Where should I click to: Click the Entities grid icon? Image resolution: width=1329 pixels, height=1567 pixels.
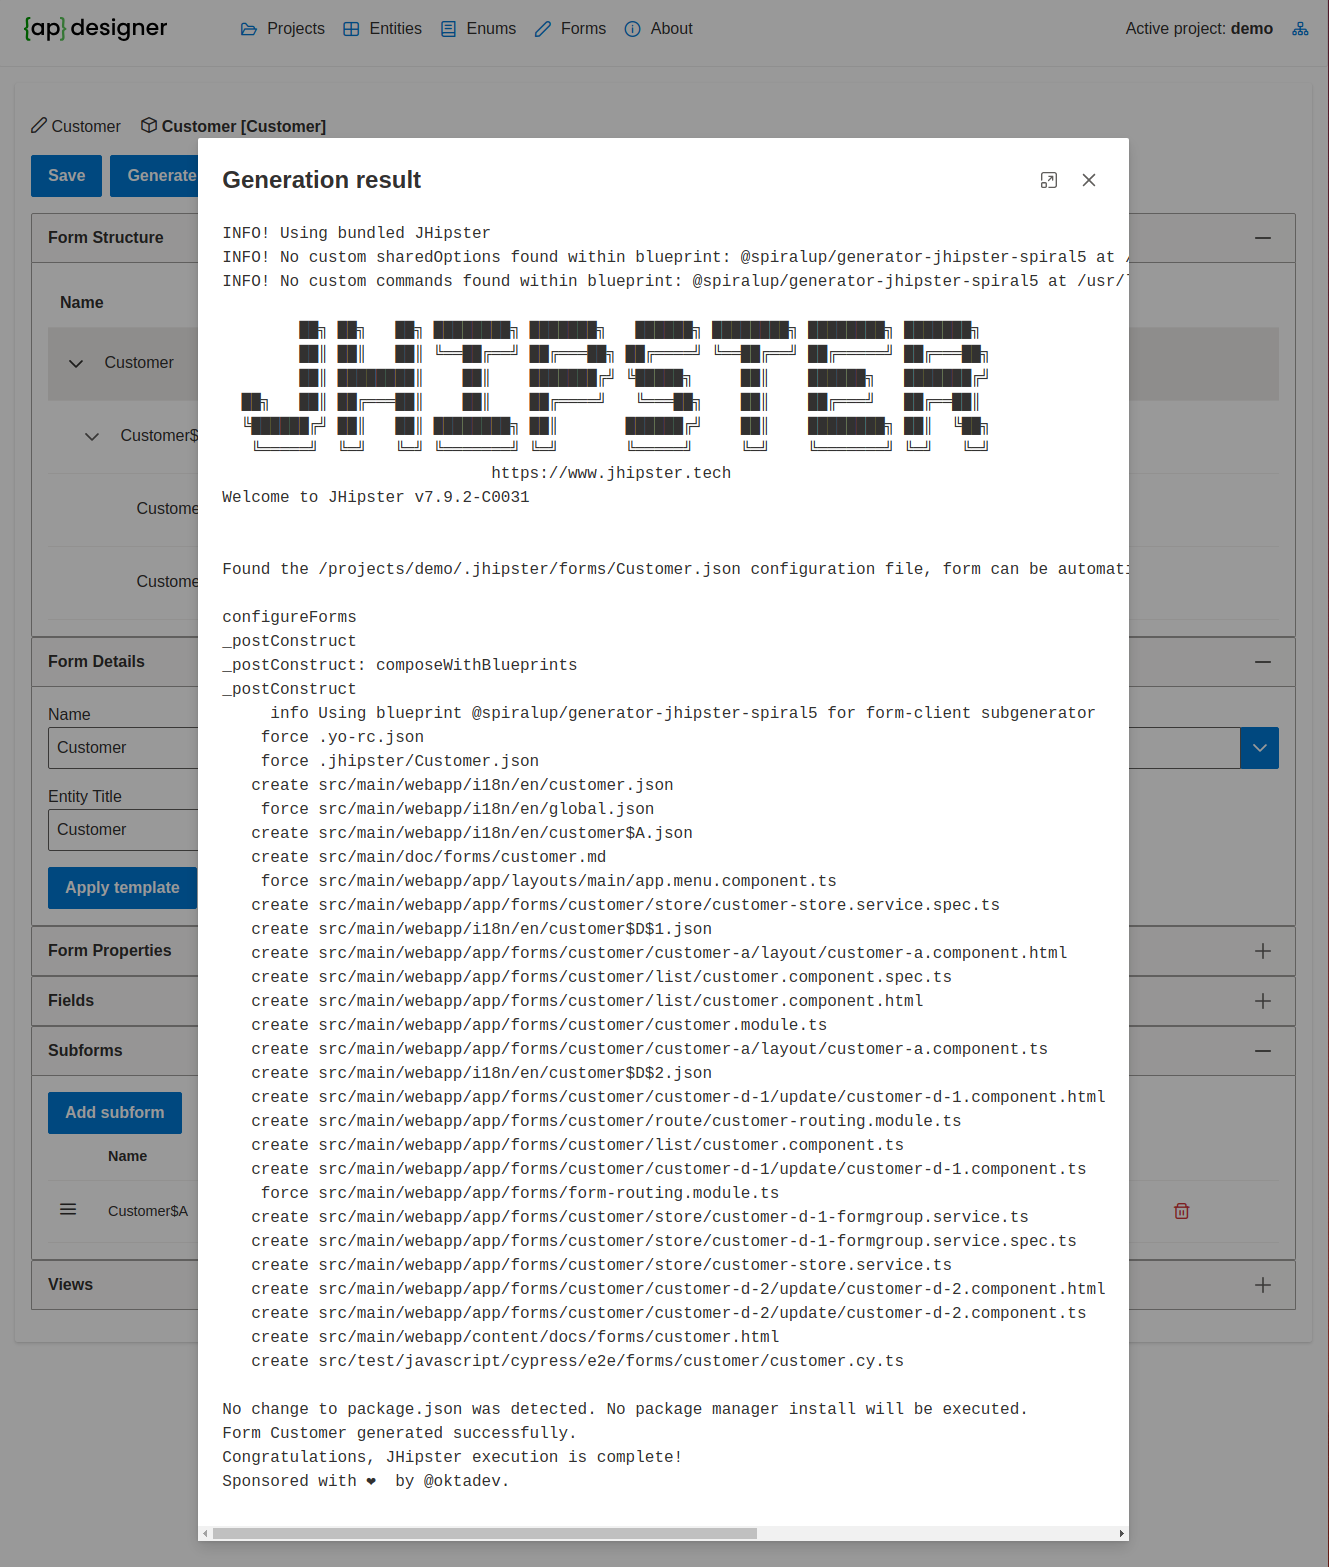351,29
